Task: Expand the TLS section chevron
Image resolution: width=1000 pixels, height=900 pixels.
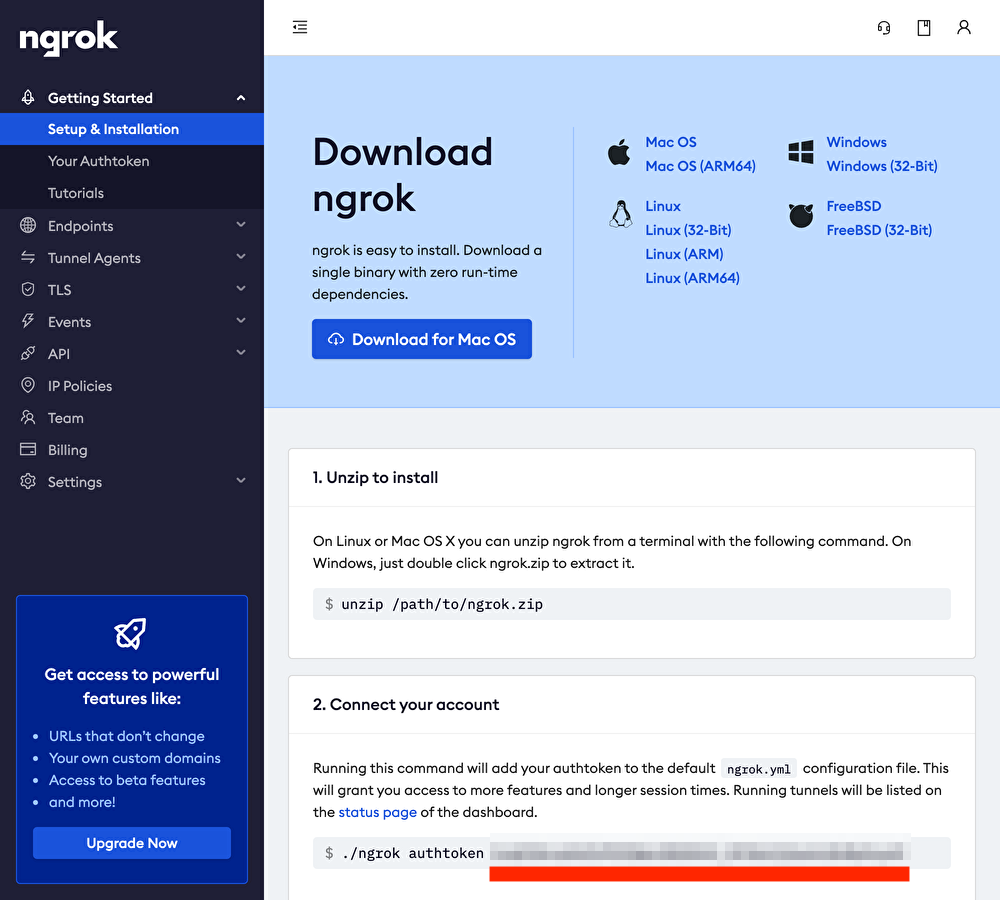Action: (x=240, y=288)
